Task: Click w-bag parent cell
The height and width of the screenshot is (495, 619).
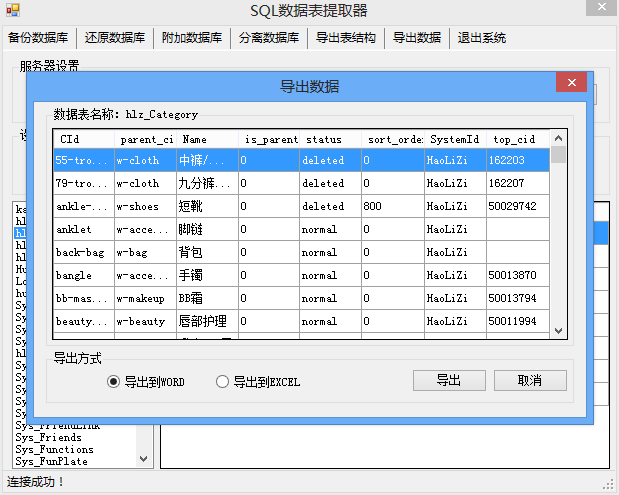Action: click(x=146, y=252)
